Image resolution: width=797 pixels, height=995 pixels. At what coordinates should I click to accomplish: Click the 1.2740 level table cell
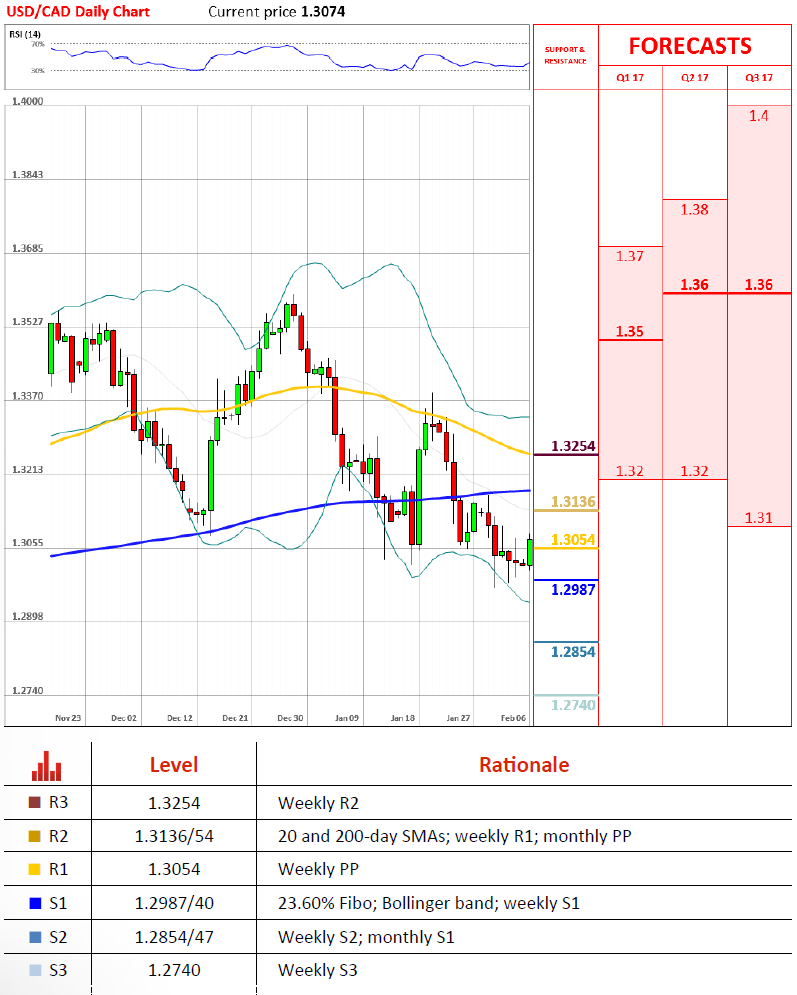click(x=174, y=970)
